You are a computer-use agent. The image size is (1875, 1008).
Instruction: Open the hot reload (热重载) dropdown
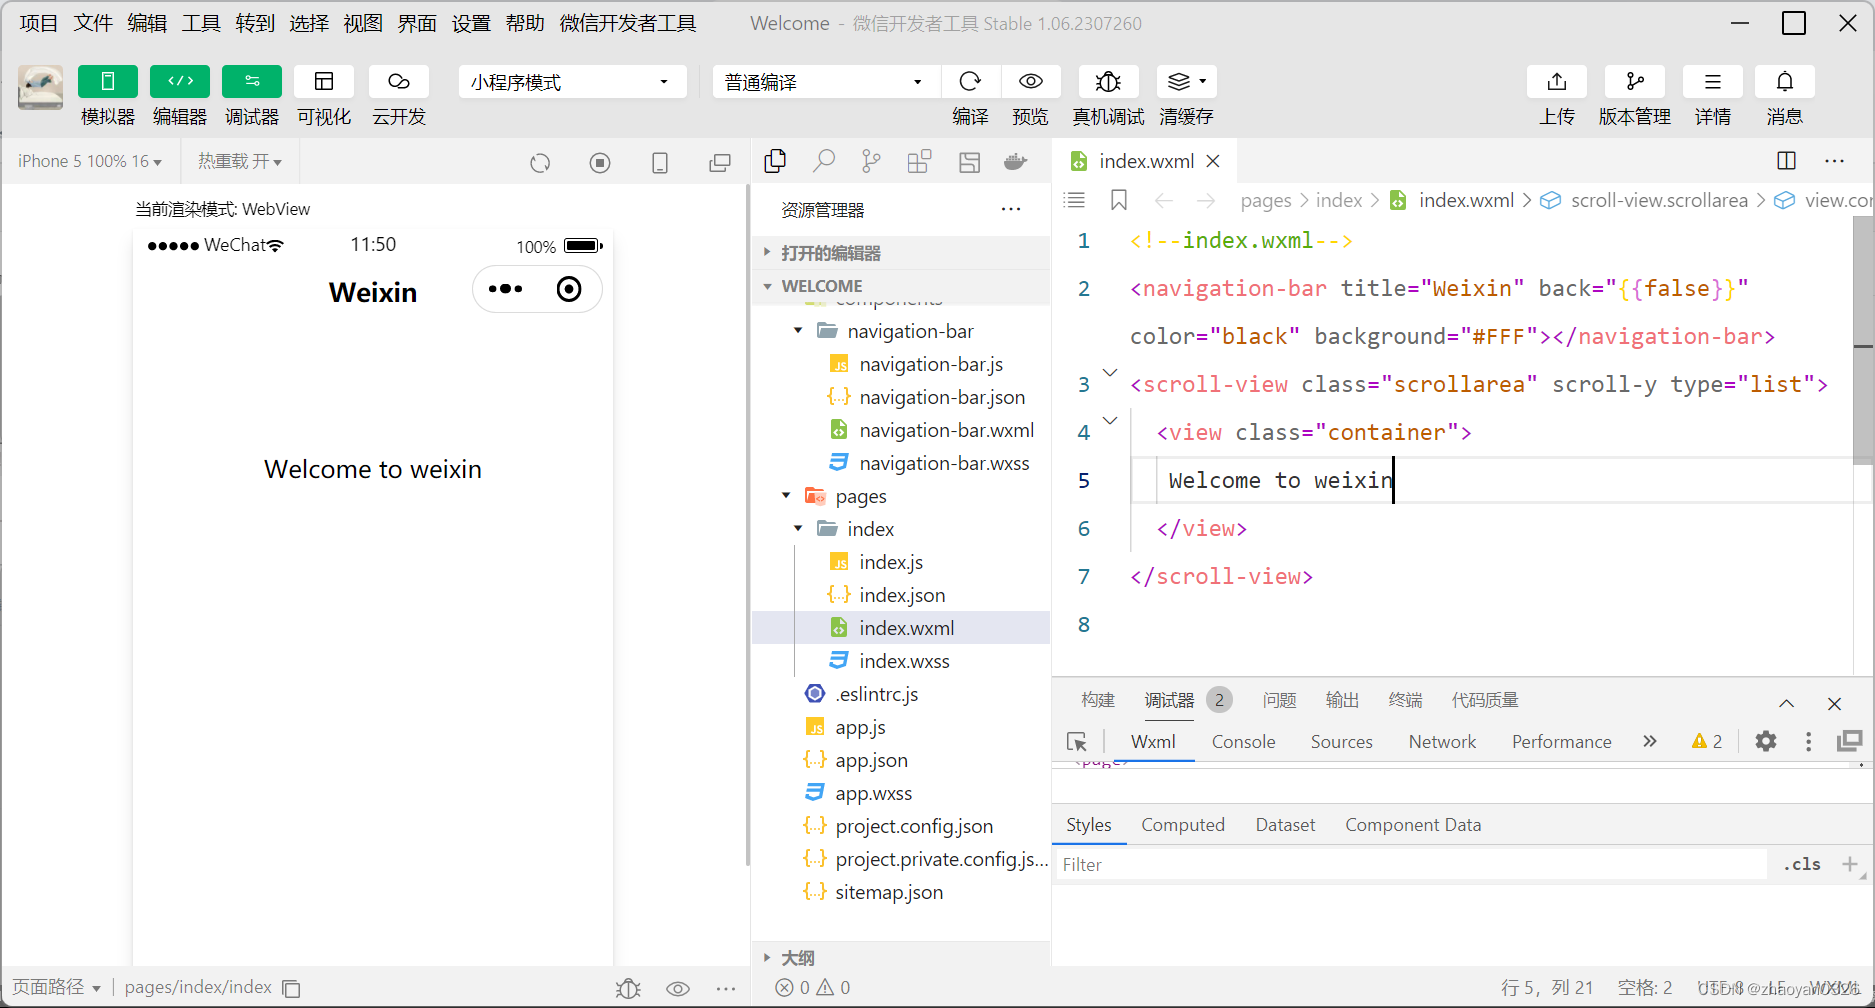pos(240,161)
